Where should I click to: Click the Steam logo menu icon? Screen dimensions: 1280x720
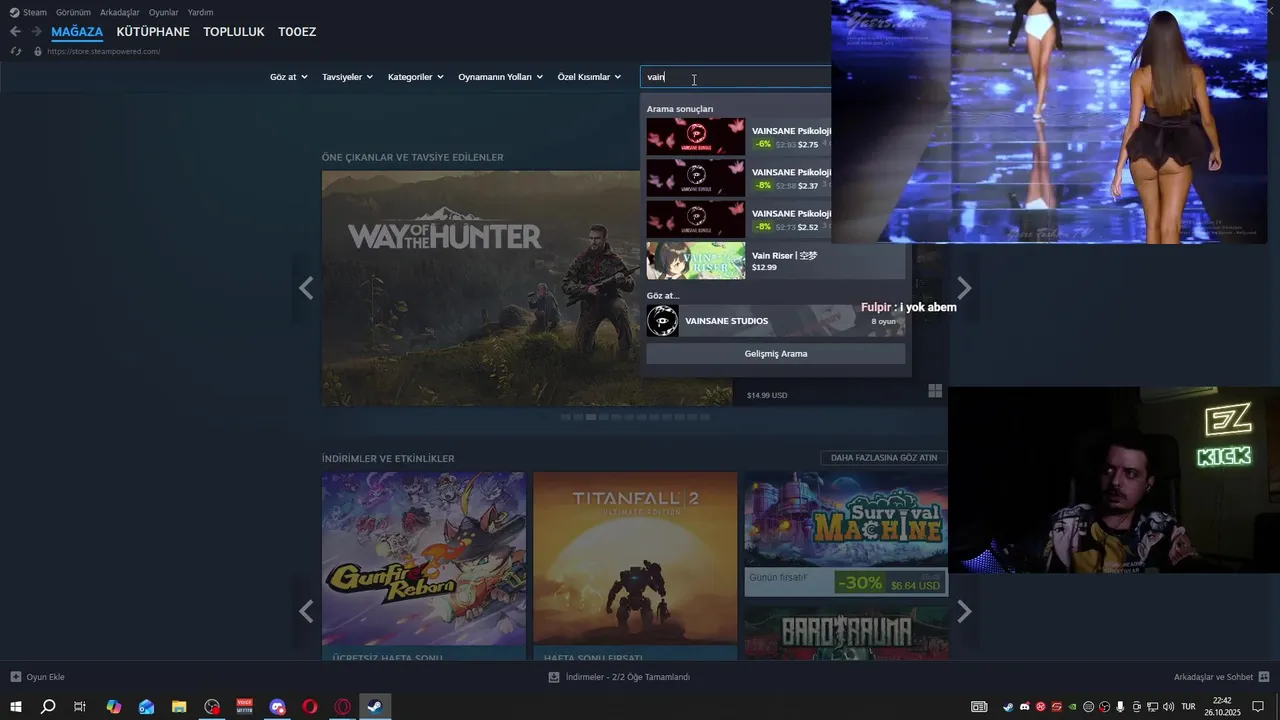point(14,12)
